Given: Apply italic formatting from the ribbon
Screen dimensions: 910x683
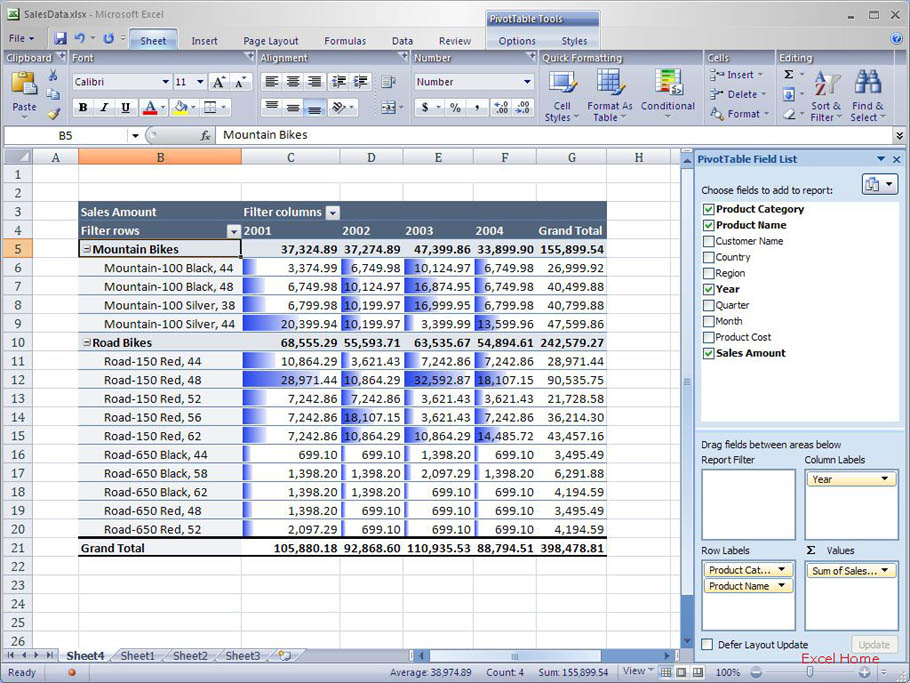Looking at the screenshot, I should tap(104, 108).
